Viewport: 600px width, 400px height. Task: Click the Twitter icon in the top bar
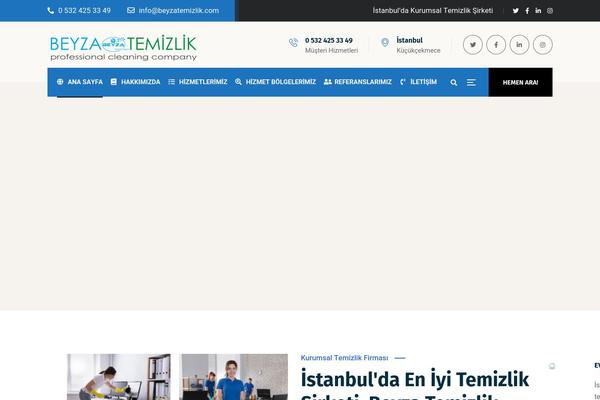tap(515, 11)
